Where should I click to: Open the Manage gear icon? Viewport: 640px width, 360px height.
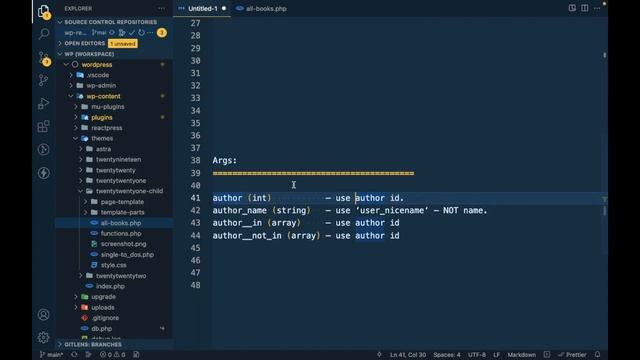point(44,337)
